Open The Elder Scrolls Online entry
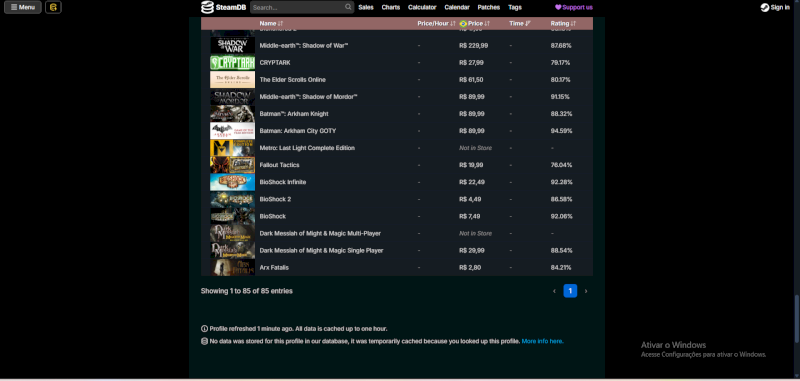This screenshot has height=381, width=800. [292, 80]
